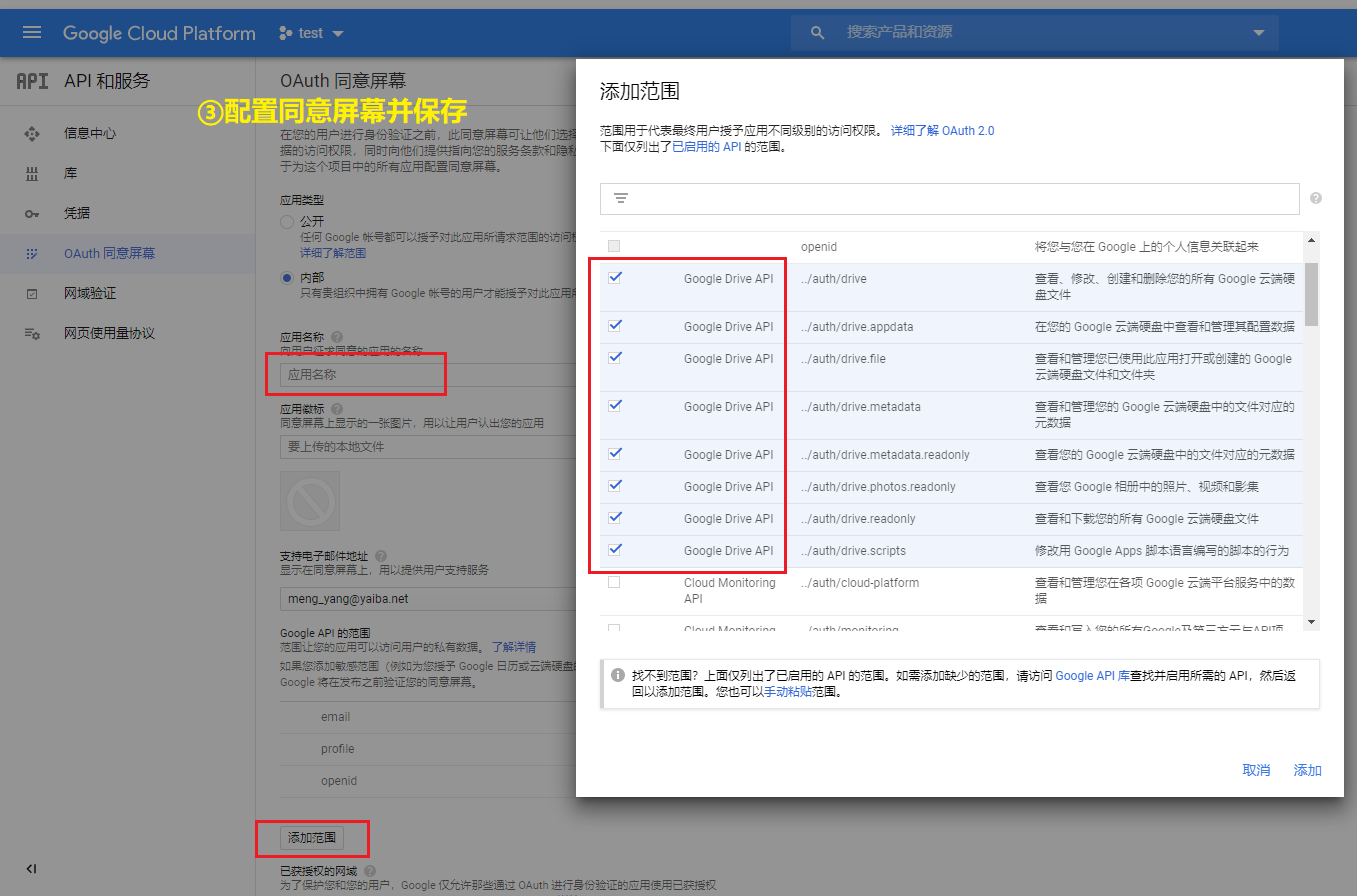This screenshot has width=1357, height=896.
Task: Open the test project selector dropdown
Action: pos(311,31)
